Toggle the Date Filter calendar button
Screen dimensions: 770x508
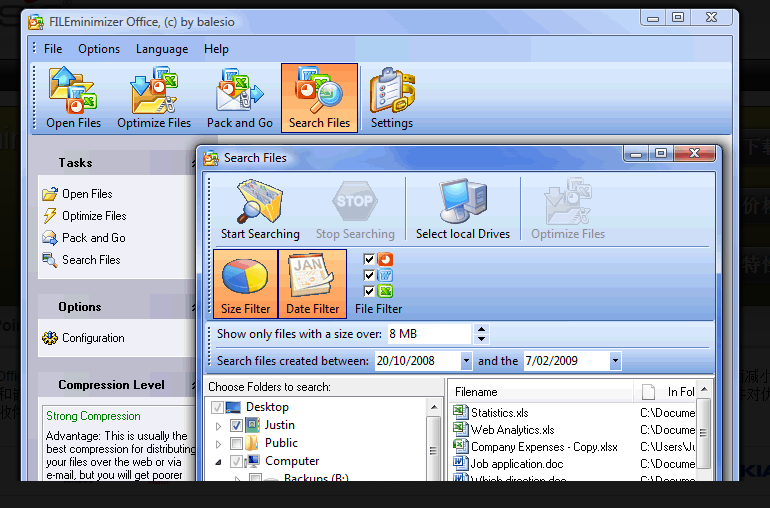coord(312,283)
